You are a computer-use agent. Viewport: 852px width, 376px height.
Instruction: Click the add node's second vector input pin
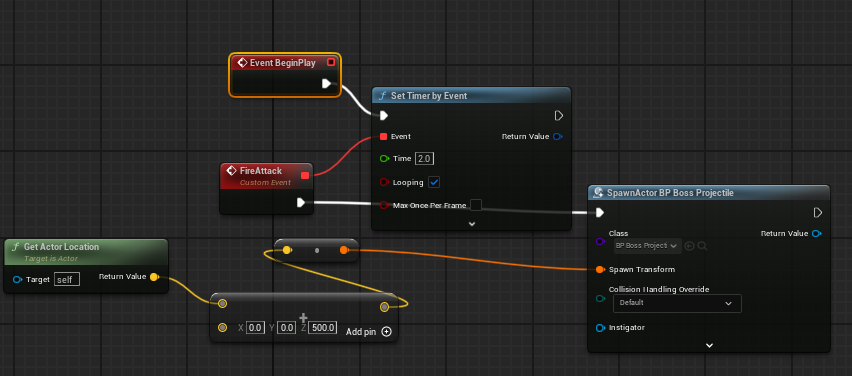222,327
